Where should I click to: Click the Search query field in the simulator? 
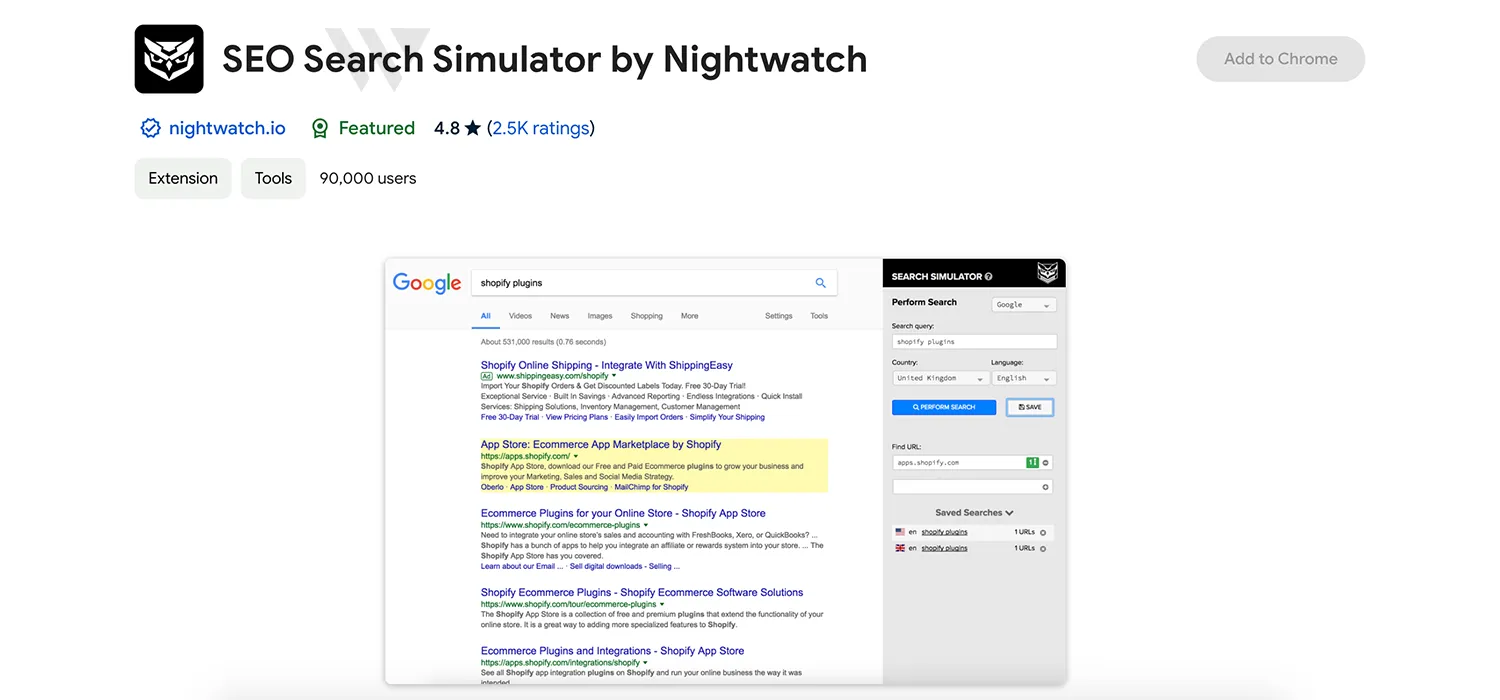coord(974,342)
